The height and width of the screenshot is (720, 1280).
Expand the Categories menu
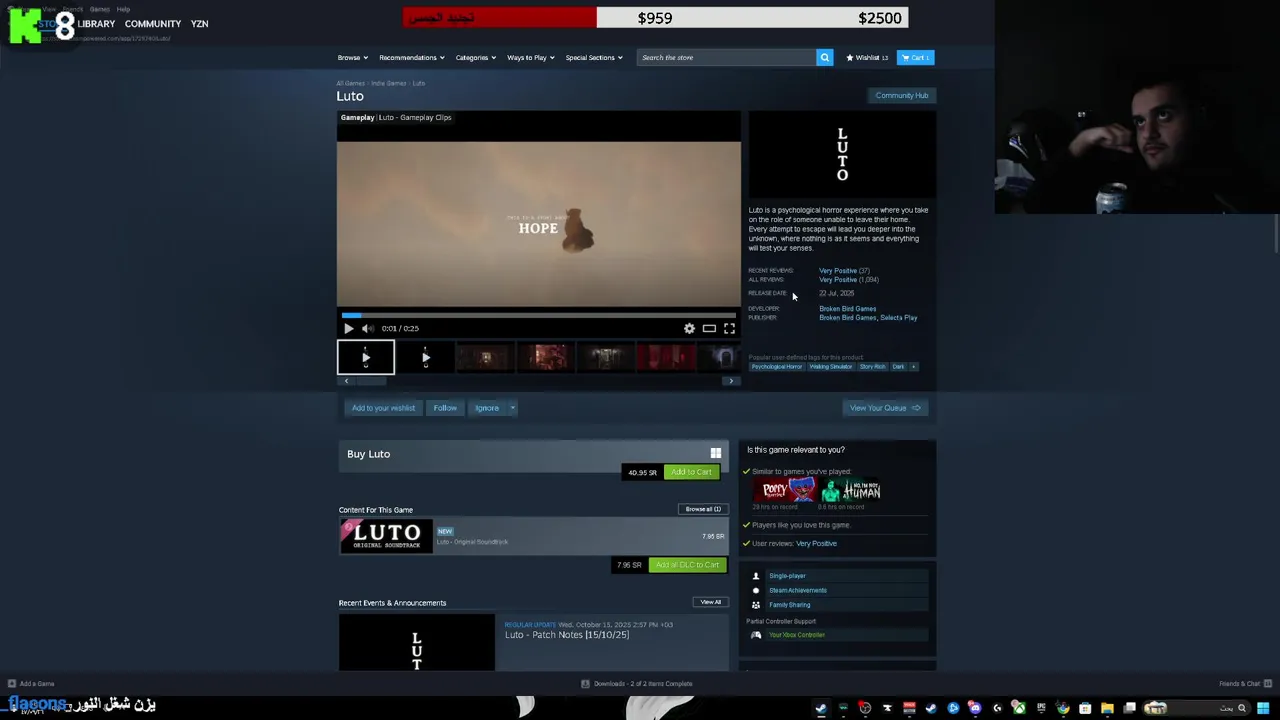pos(476,57)
